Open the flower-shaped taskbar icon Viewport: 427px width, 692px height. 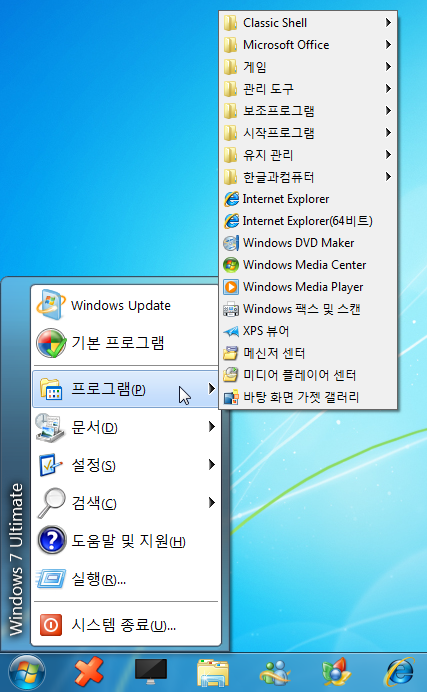pyautogui.click(x=337, y=672)
